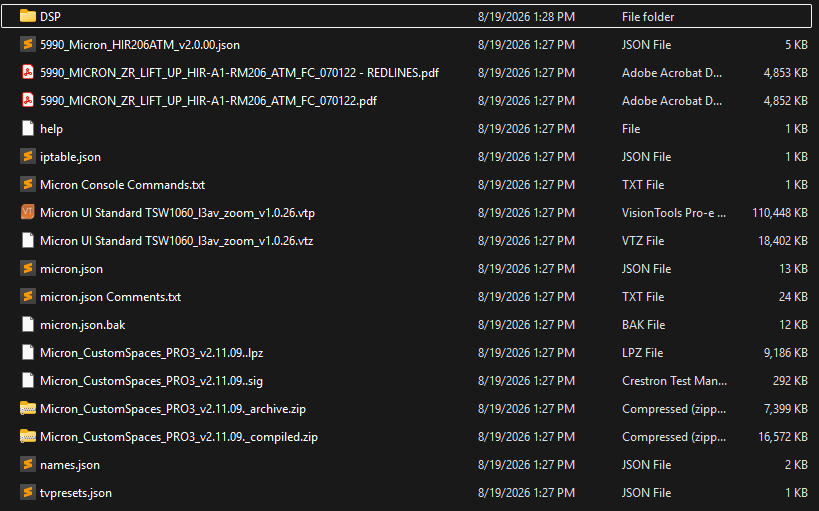Select the DSP folder name
The image size is (819, 511).
click(50, 17)
